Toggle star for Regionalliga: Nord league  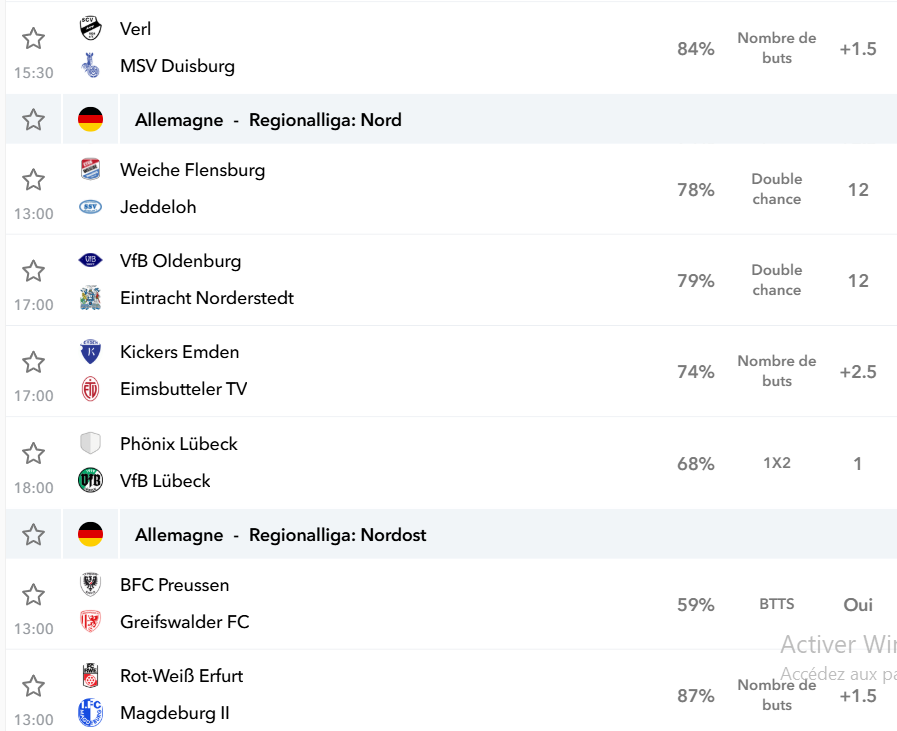[x=33, y=120]
